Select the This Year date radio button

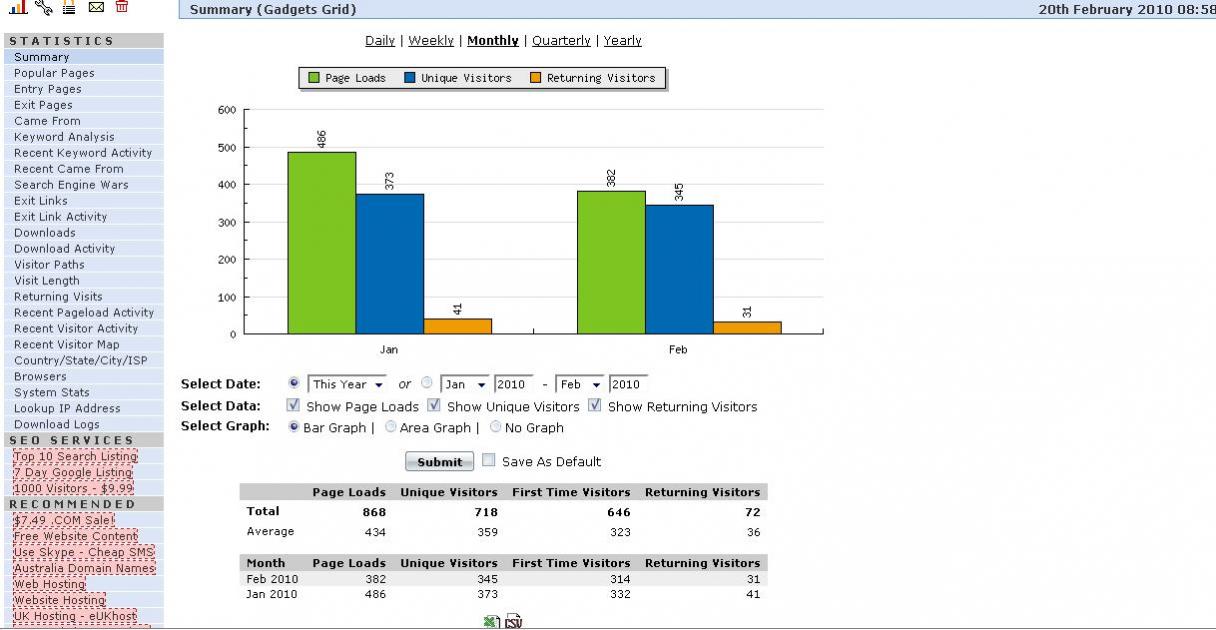coord(294,383)
